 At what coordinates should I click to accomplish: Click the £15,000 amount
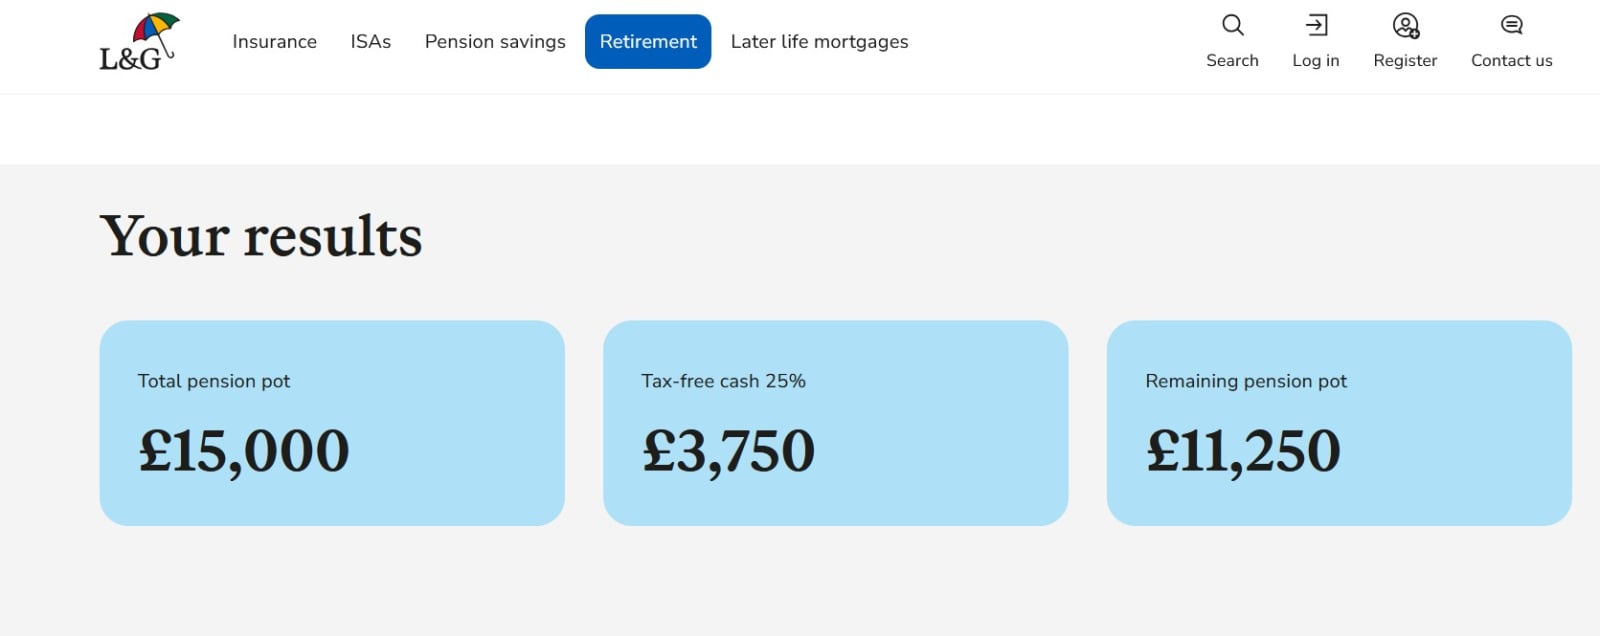coord(244,451)
